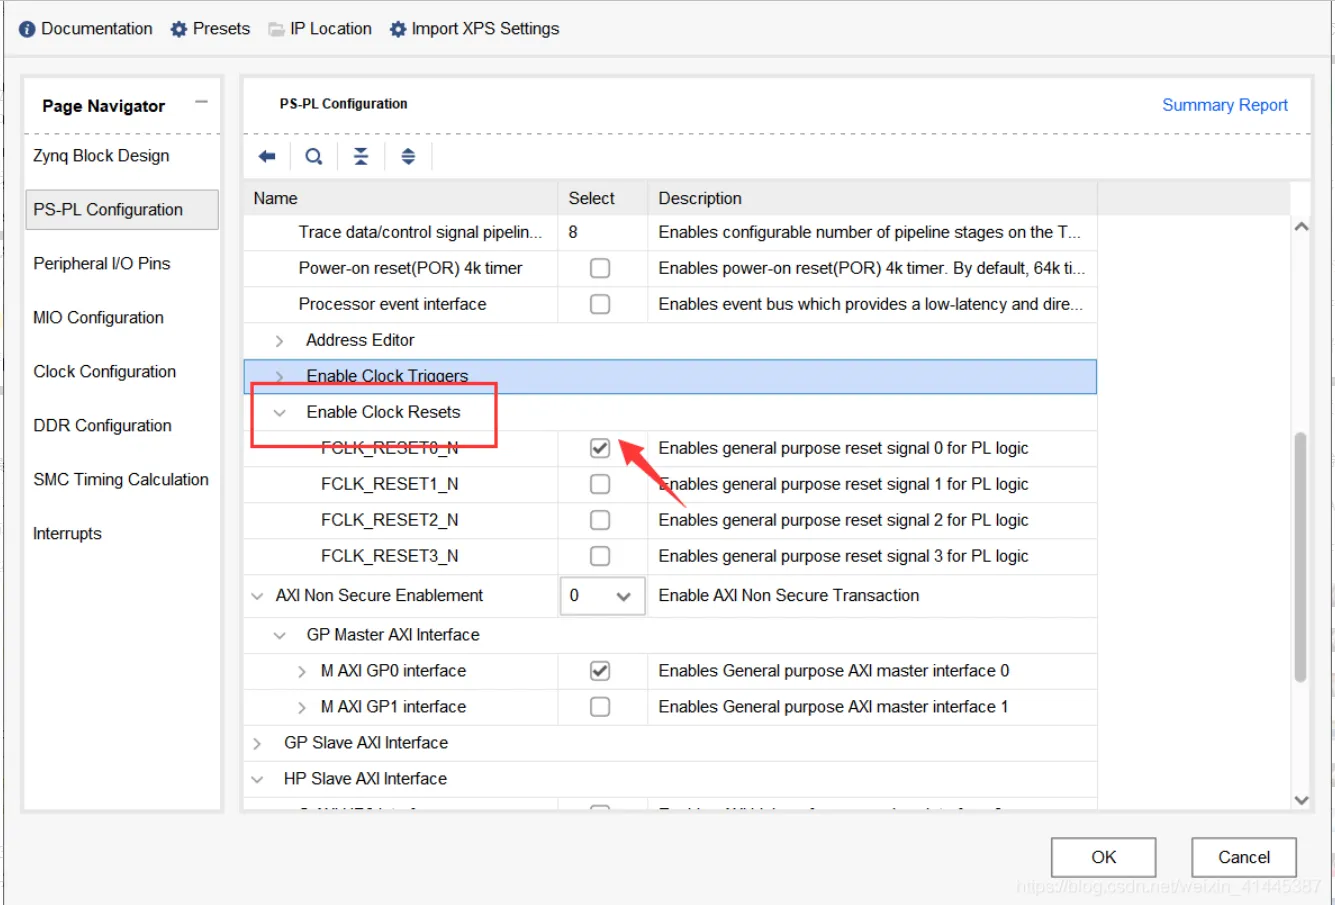Click the Select column header

(x=603, y=198)
